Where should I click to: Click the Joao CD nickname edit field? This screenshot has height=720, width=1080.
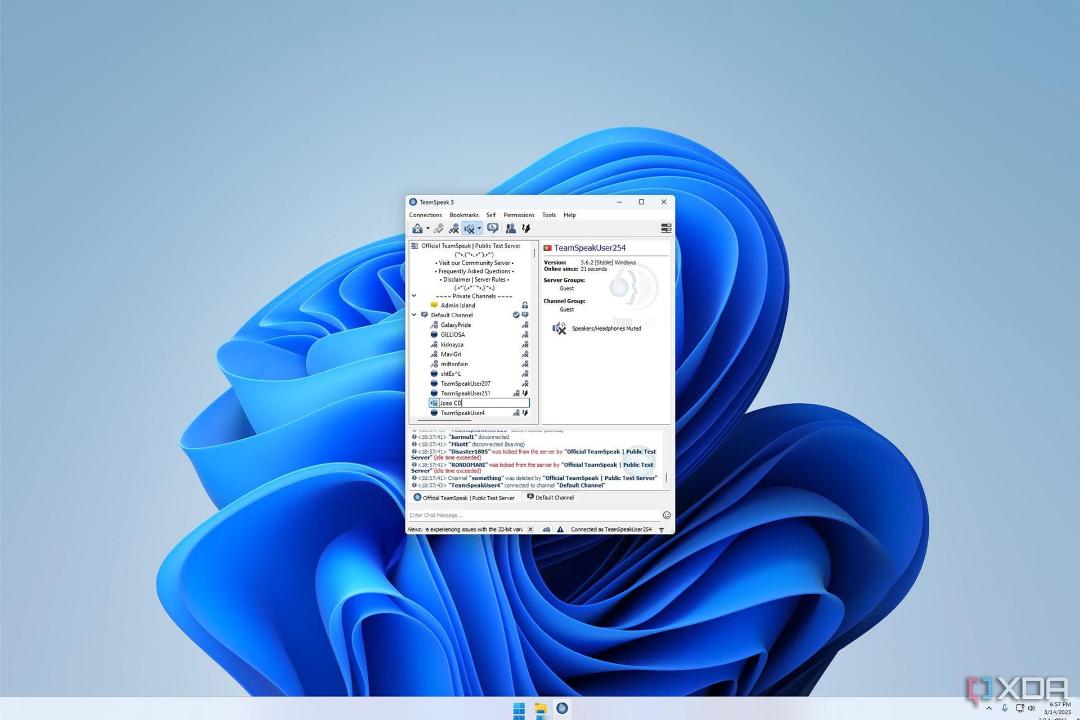484,403
